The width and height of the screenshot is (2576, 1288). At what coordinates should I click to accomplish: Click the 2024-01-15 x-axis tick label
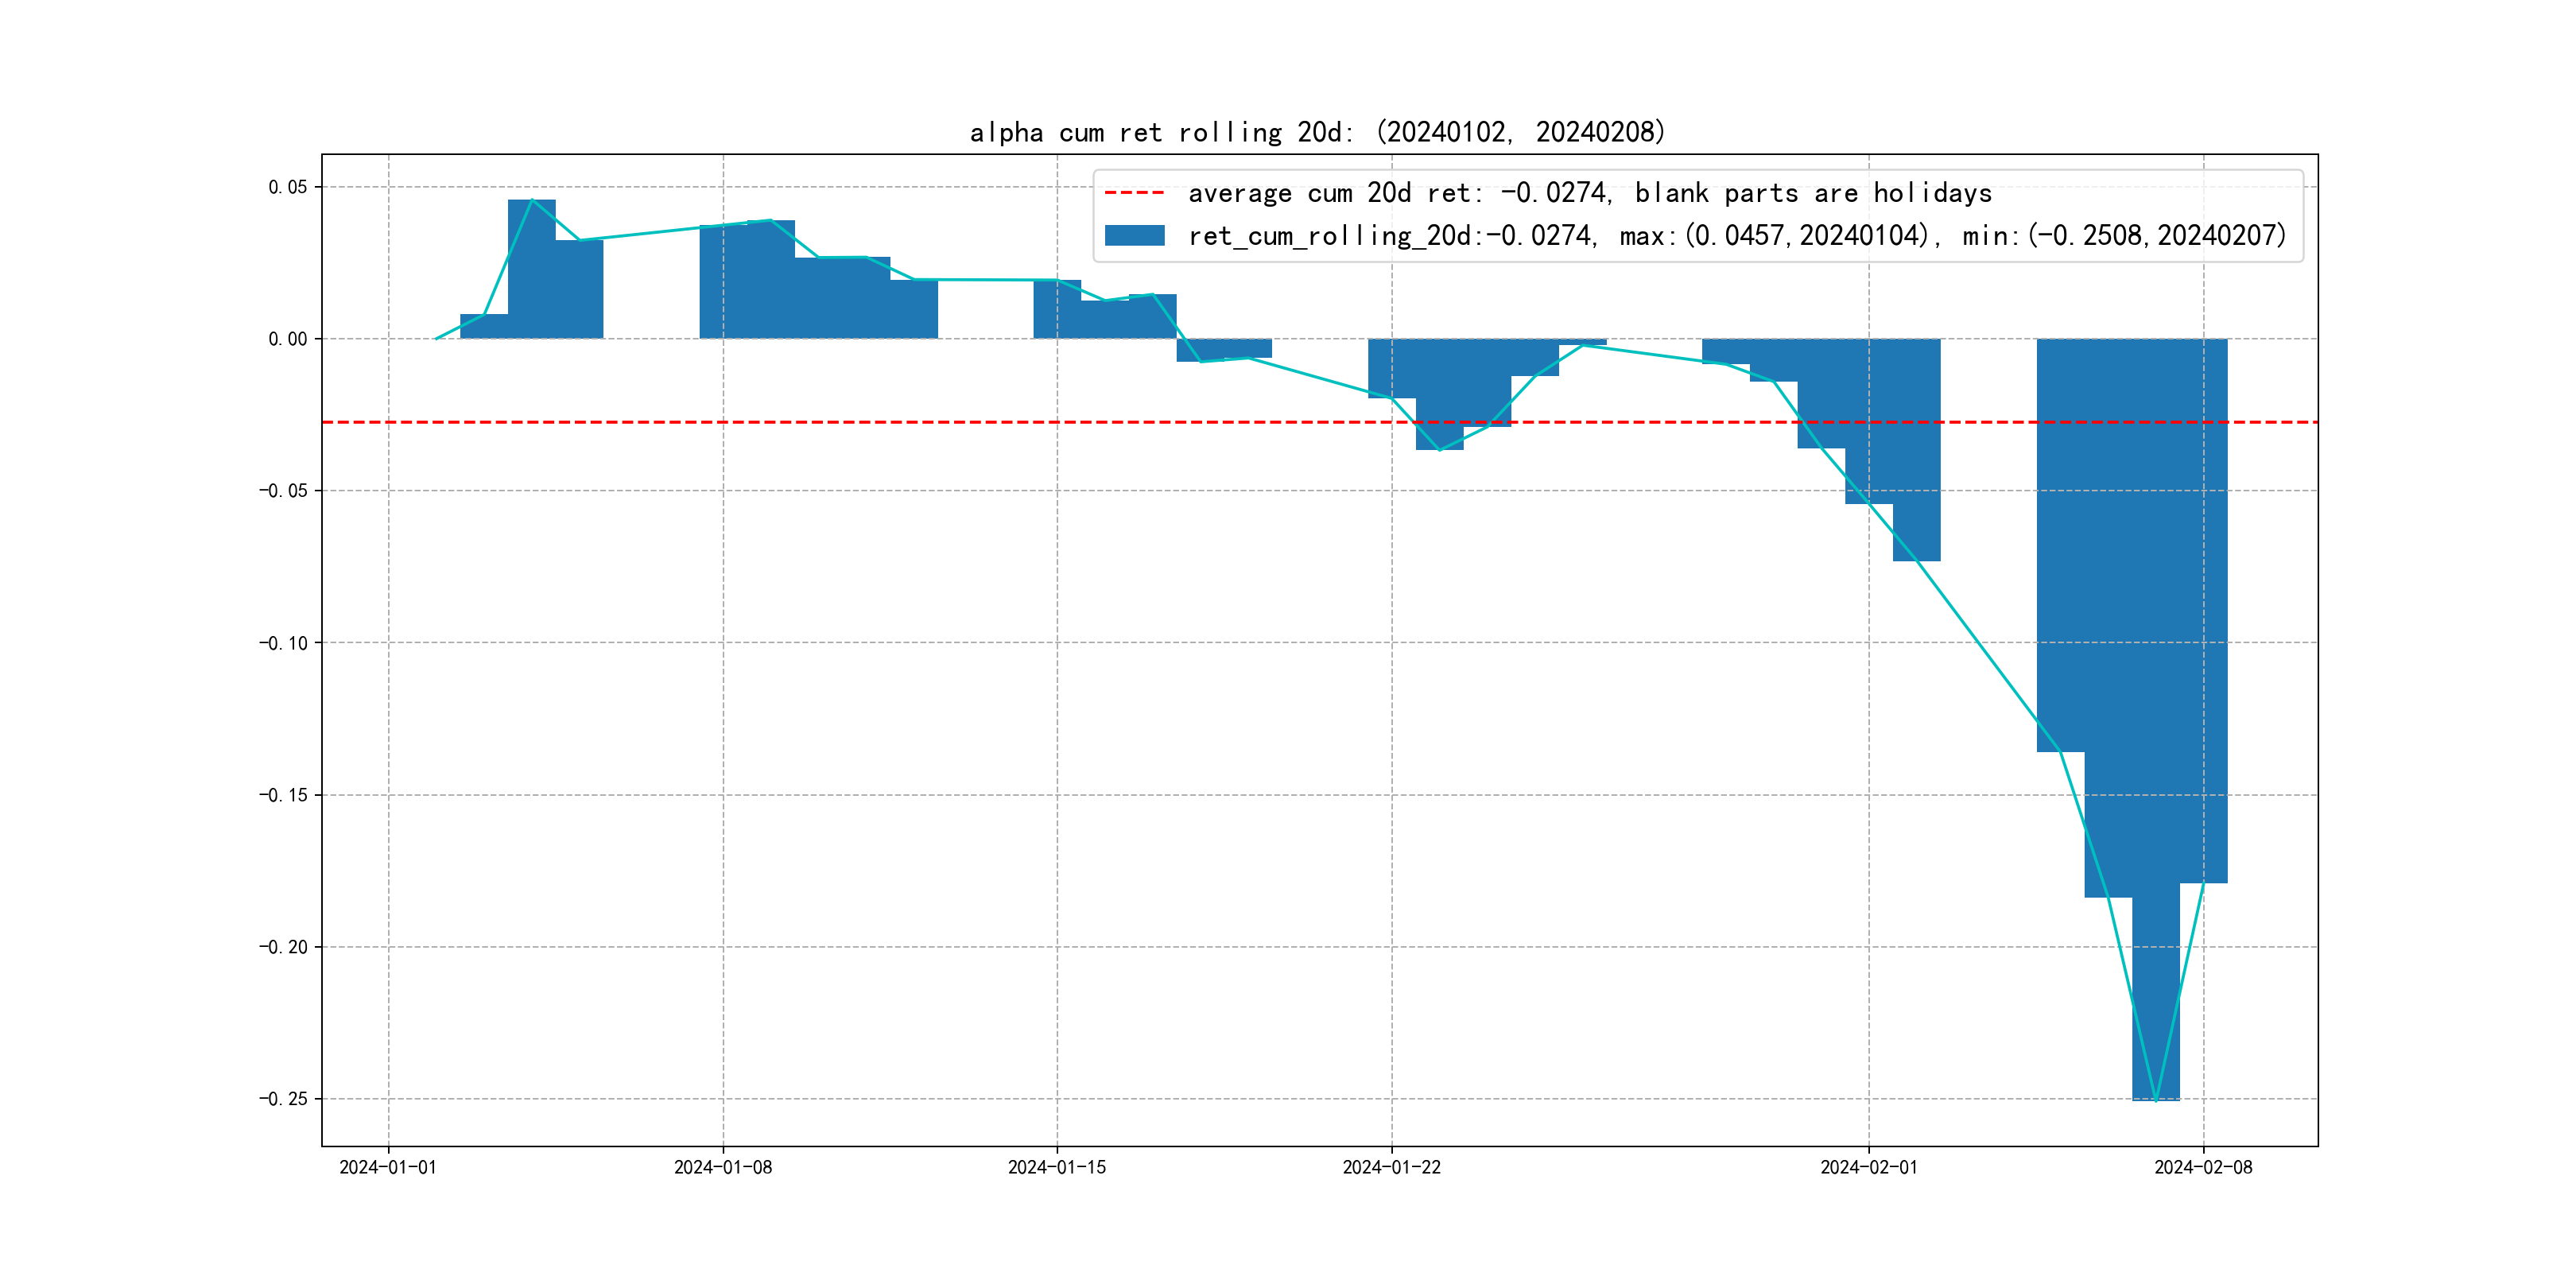click(1057, 1167)
